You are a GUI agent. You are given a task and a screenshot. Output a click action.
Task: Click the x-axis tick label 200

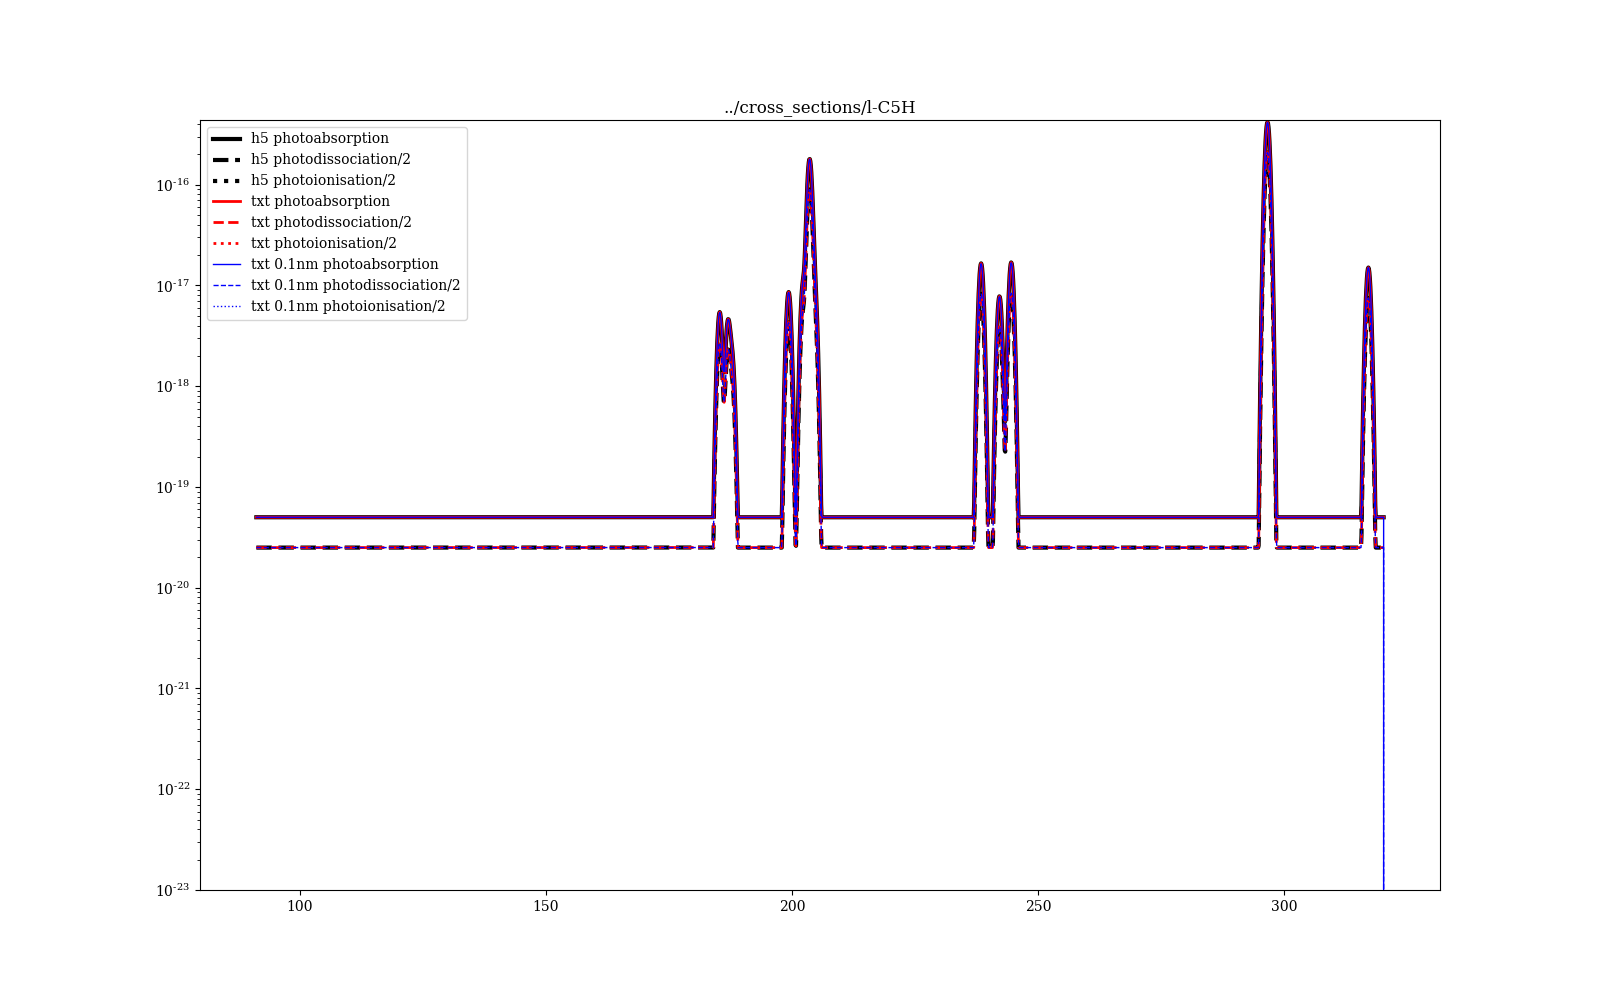(792, 906)
